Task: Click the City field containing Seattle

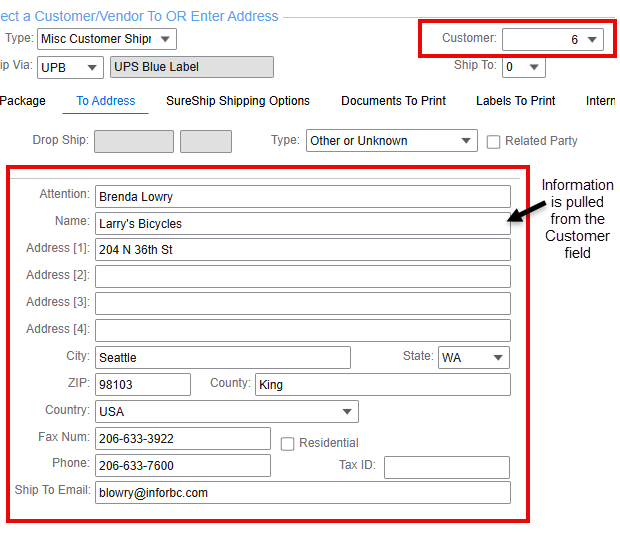Action: (222, 357)
